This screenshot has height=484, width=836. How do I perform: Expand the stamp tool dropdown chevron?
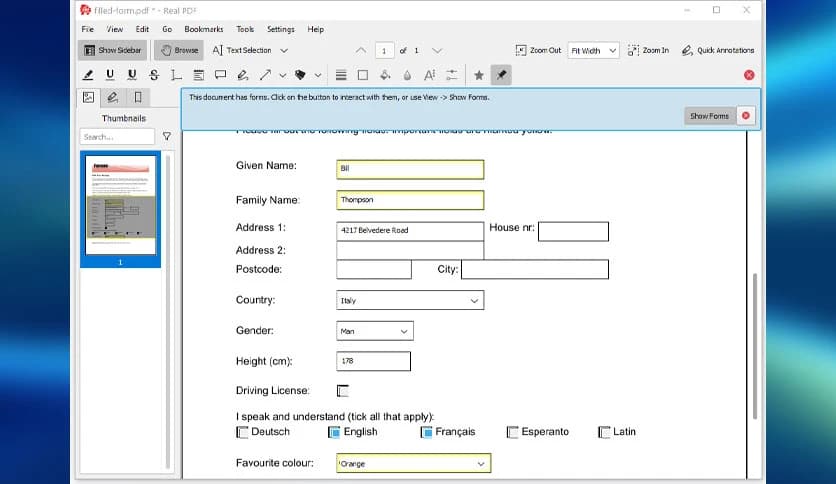pos(318,76)
